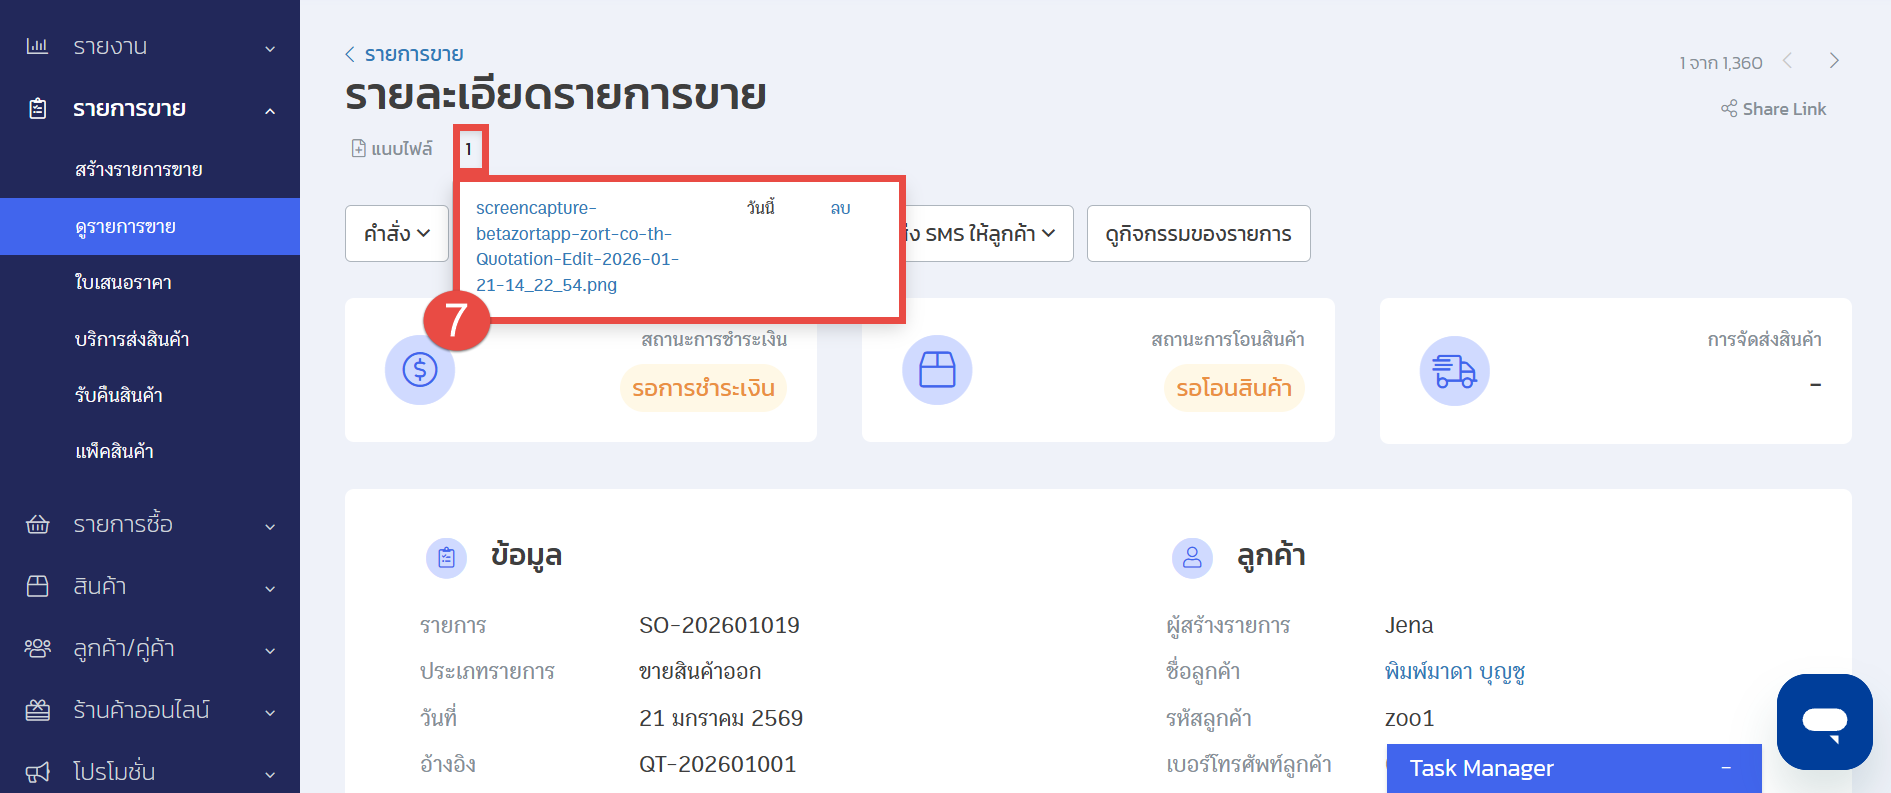Open the คำสั่ง dropdown
The width and height of the screenshot is (1891, 793).
pos(397,234)
